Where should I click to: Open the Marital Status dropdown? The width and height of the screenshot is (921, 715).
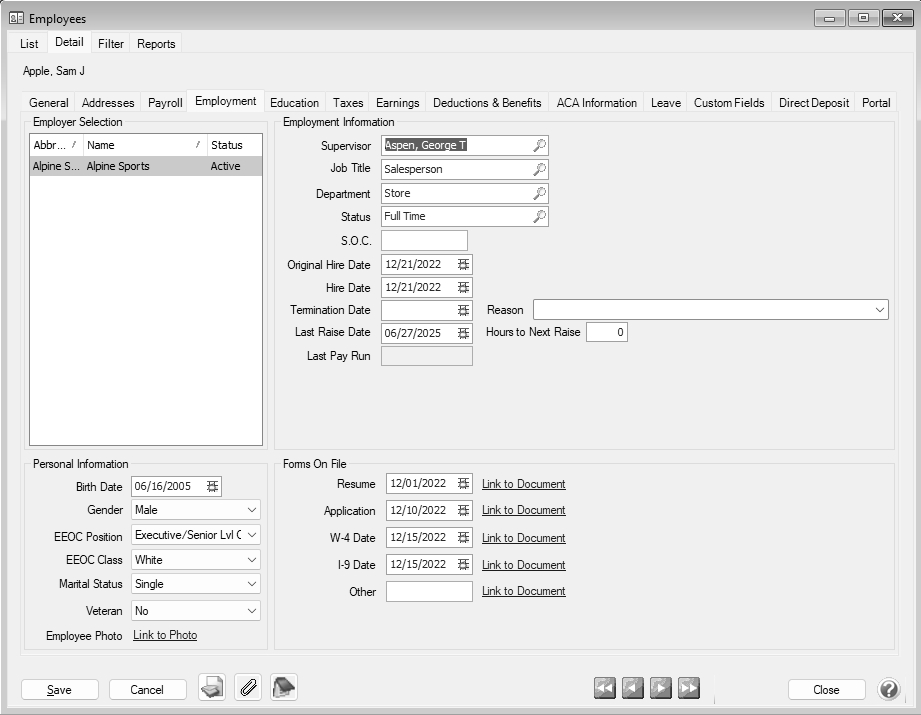[x=252, y=584]
